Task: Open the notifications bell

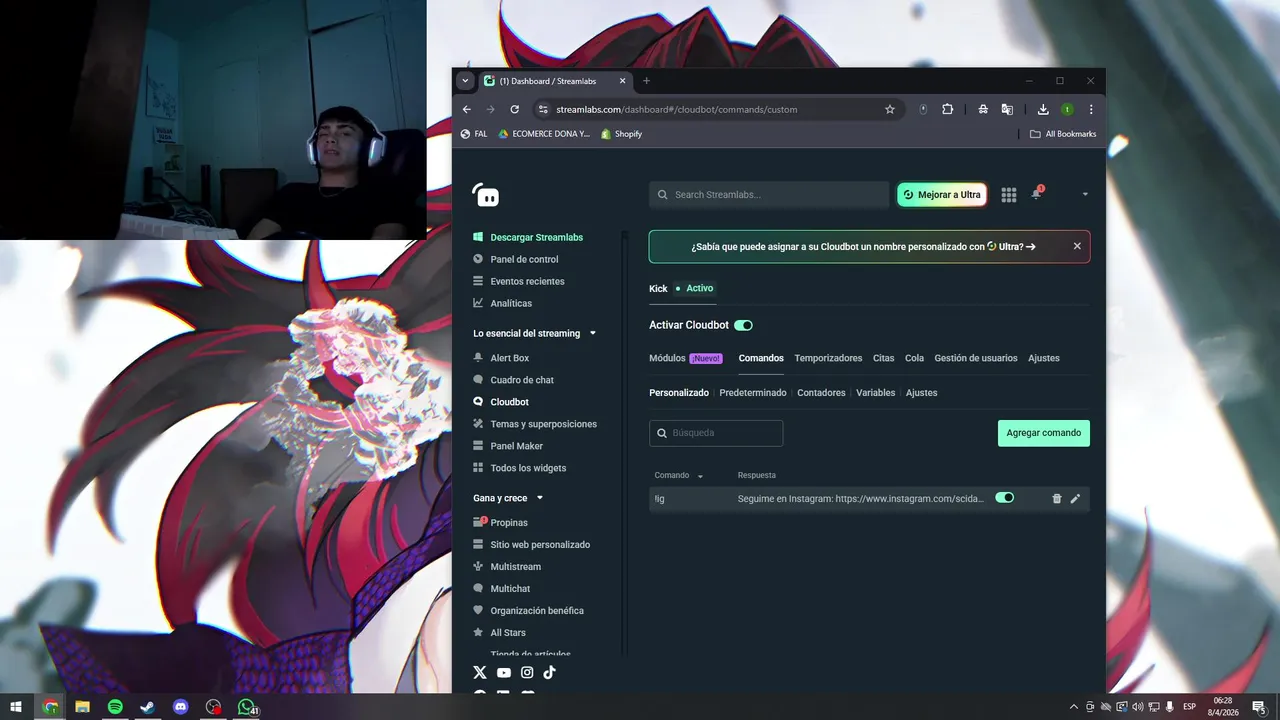Action: tap(1036, 194)
